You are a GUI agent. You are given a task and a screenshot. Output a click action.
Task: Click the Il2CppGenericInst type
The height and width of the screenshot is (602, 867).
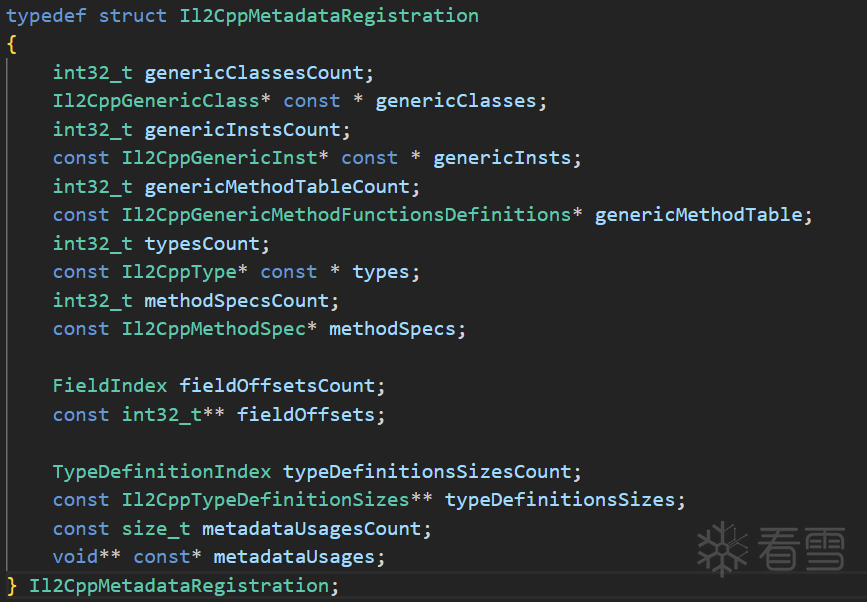(x=220, y=158)
